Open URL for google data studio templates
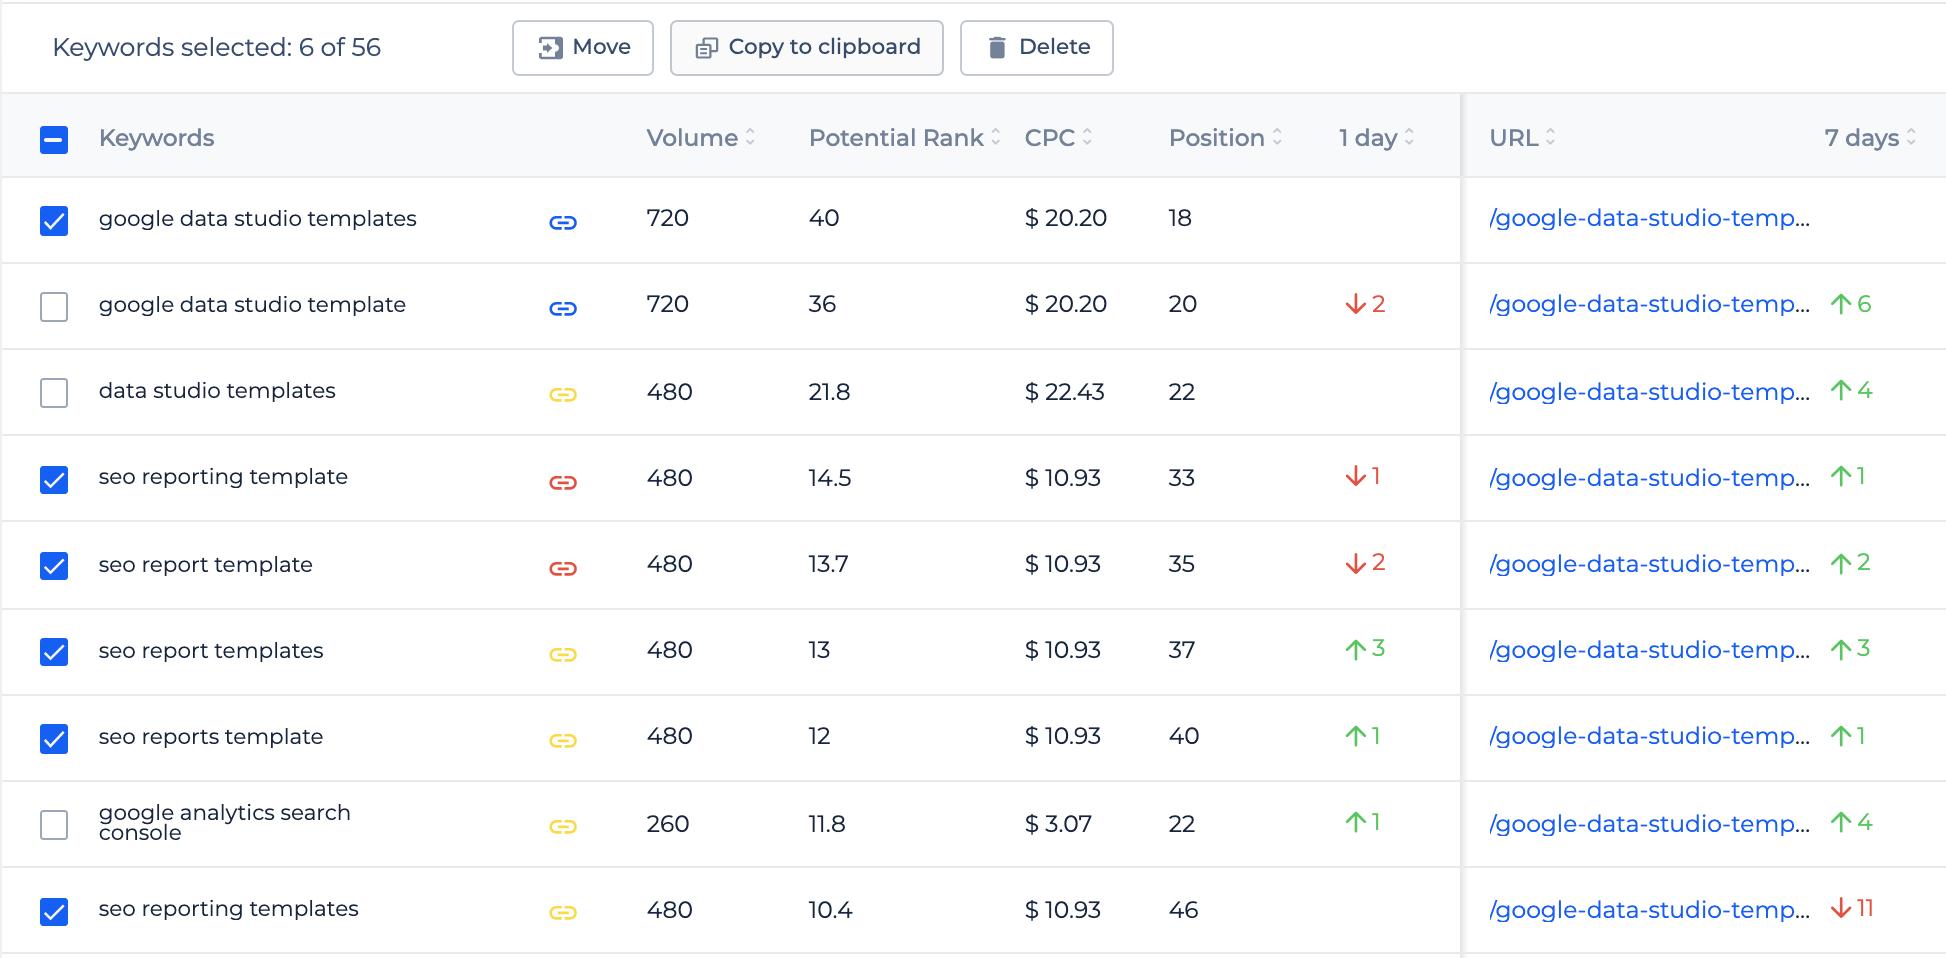Image resolution: width=1946 pixels, height=958 pixels. coord(1649,218)
